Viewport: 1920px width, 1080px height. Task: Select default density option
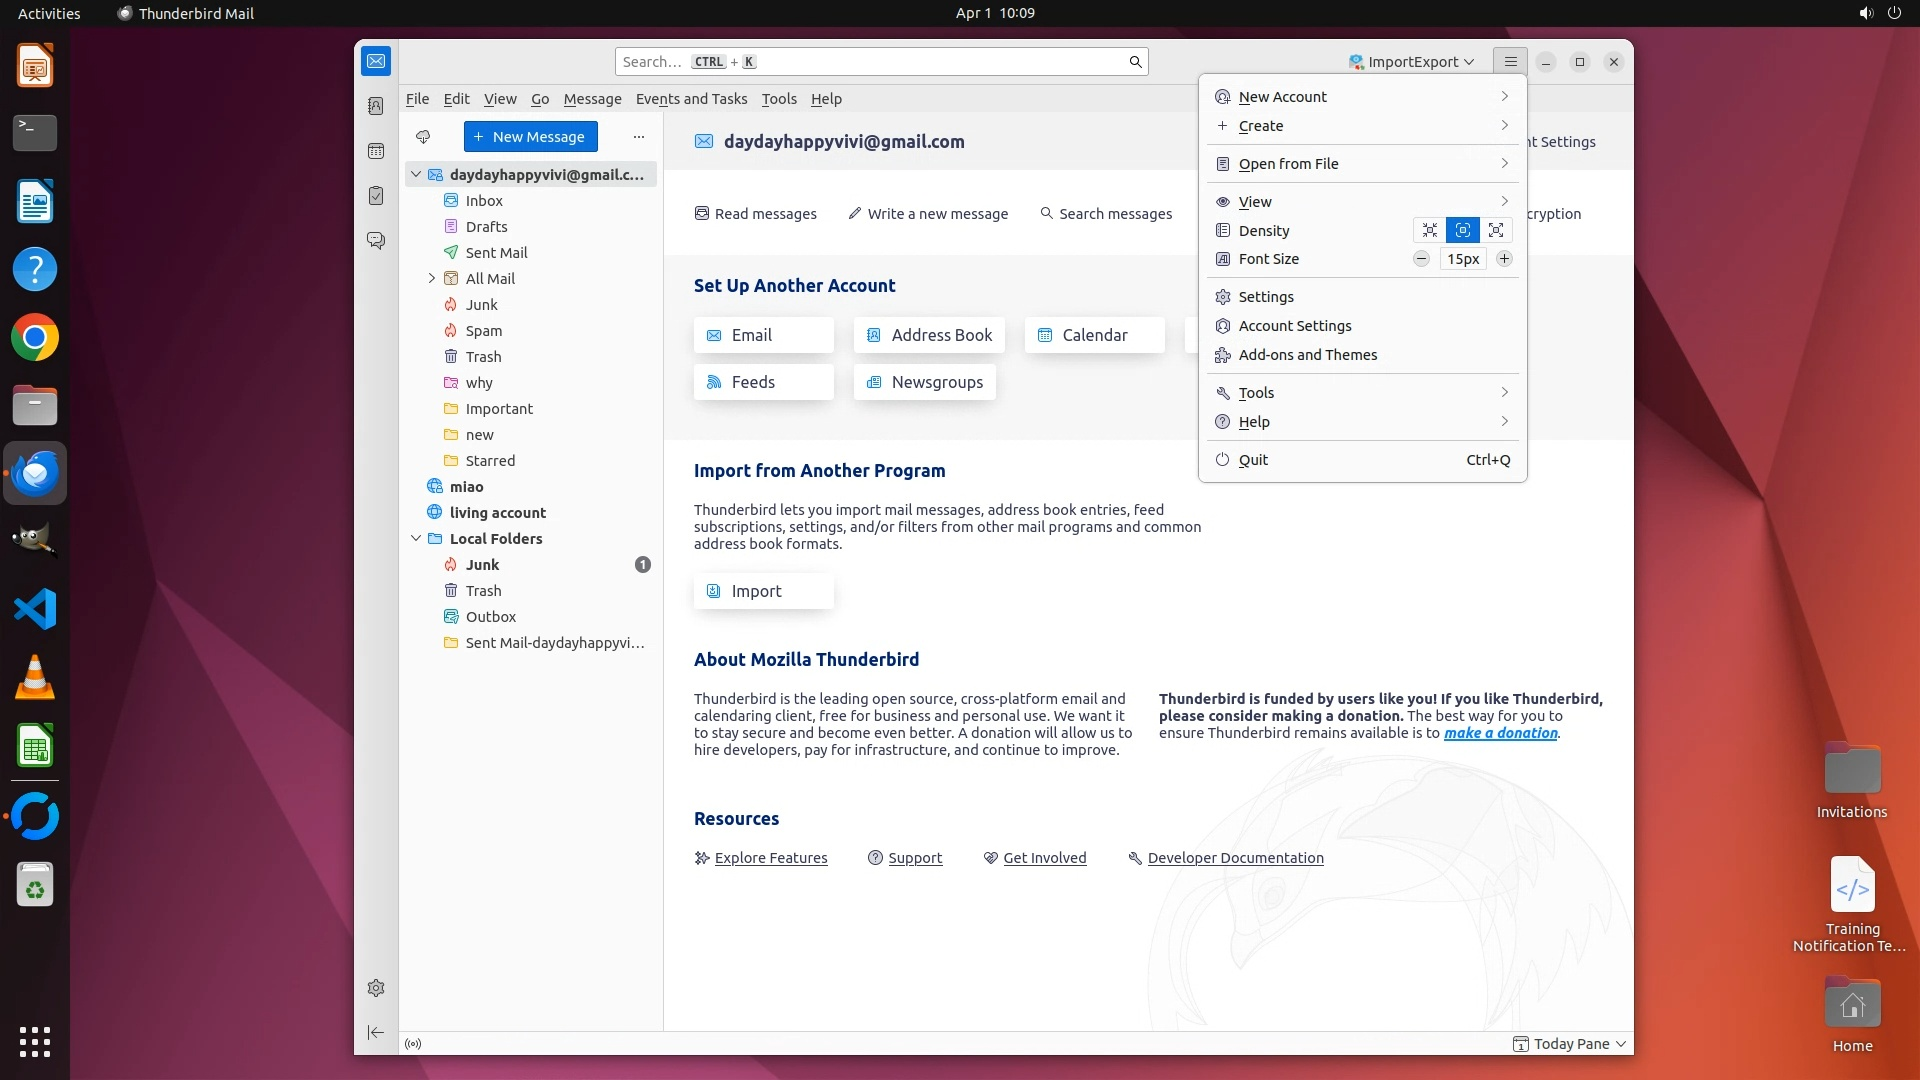pos(1463,230)
